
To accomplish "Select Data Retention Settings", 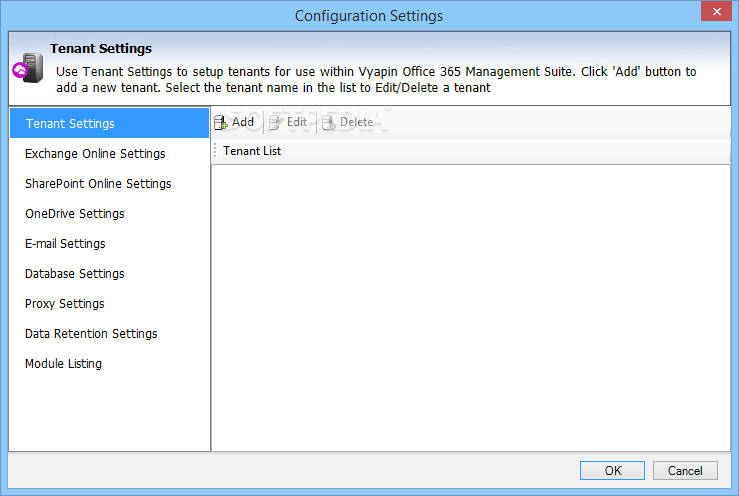I will pos(109,334).
